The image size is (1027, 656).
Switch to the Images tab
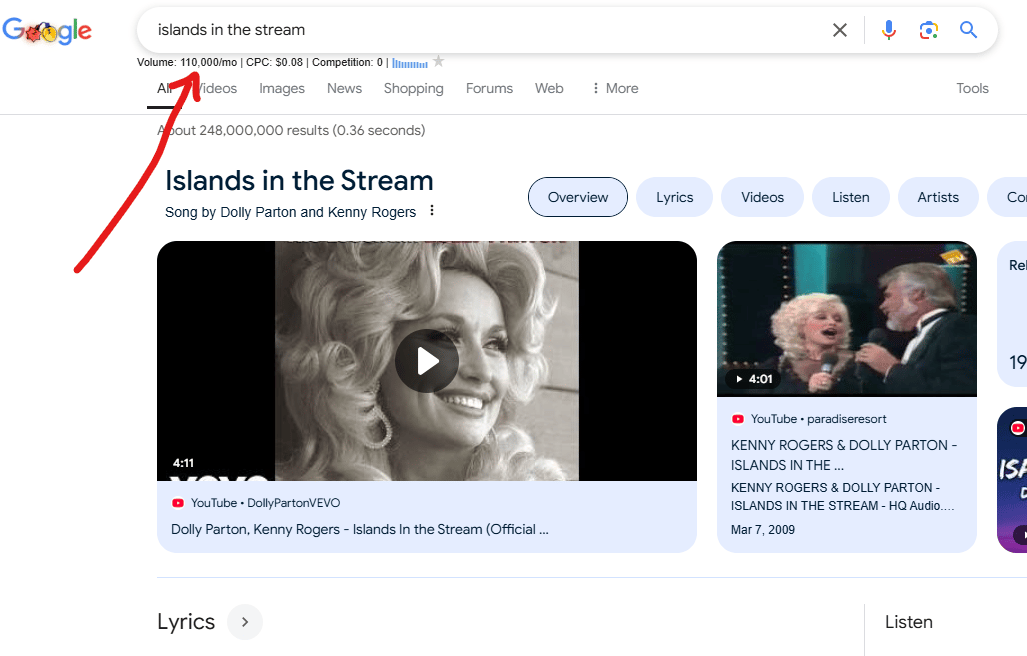tap(282, 88)
